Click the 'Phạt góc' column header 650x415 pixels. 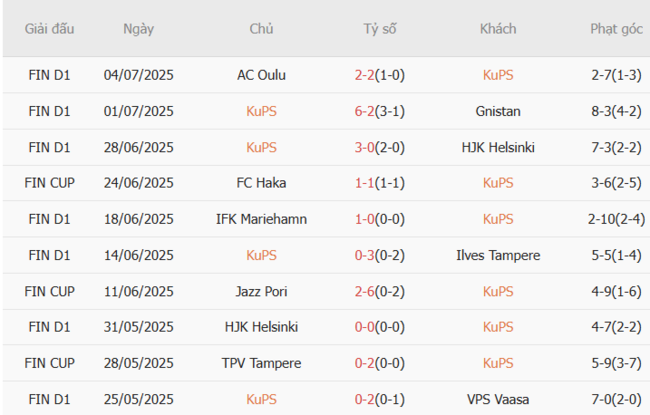click(x=616, y=29)
